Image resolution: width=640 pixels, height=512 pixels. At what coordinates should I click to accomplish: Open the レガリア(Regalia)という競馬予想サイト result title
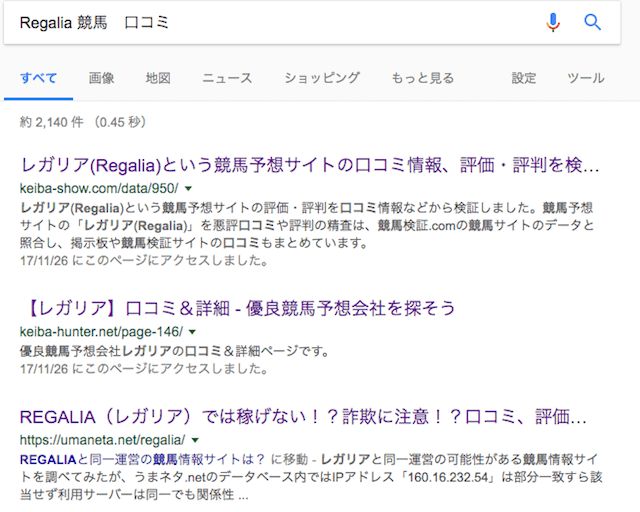click(309, 165)
